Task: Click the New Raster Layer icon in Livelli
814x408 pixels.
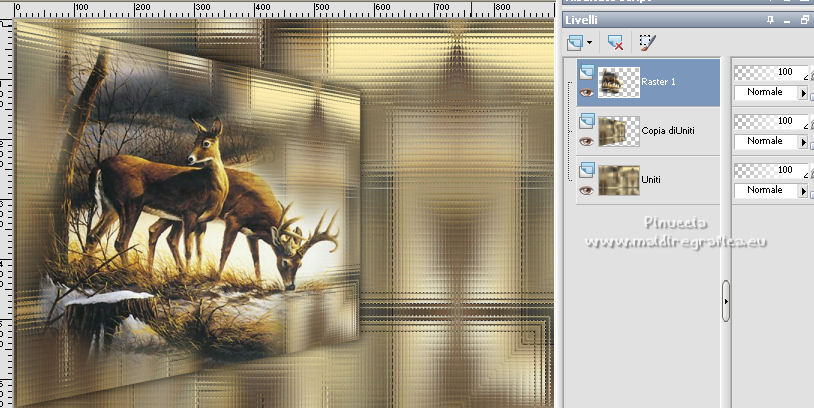Action: (575, 42)
